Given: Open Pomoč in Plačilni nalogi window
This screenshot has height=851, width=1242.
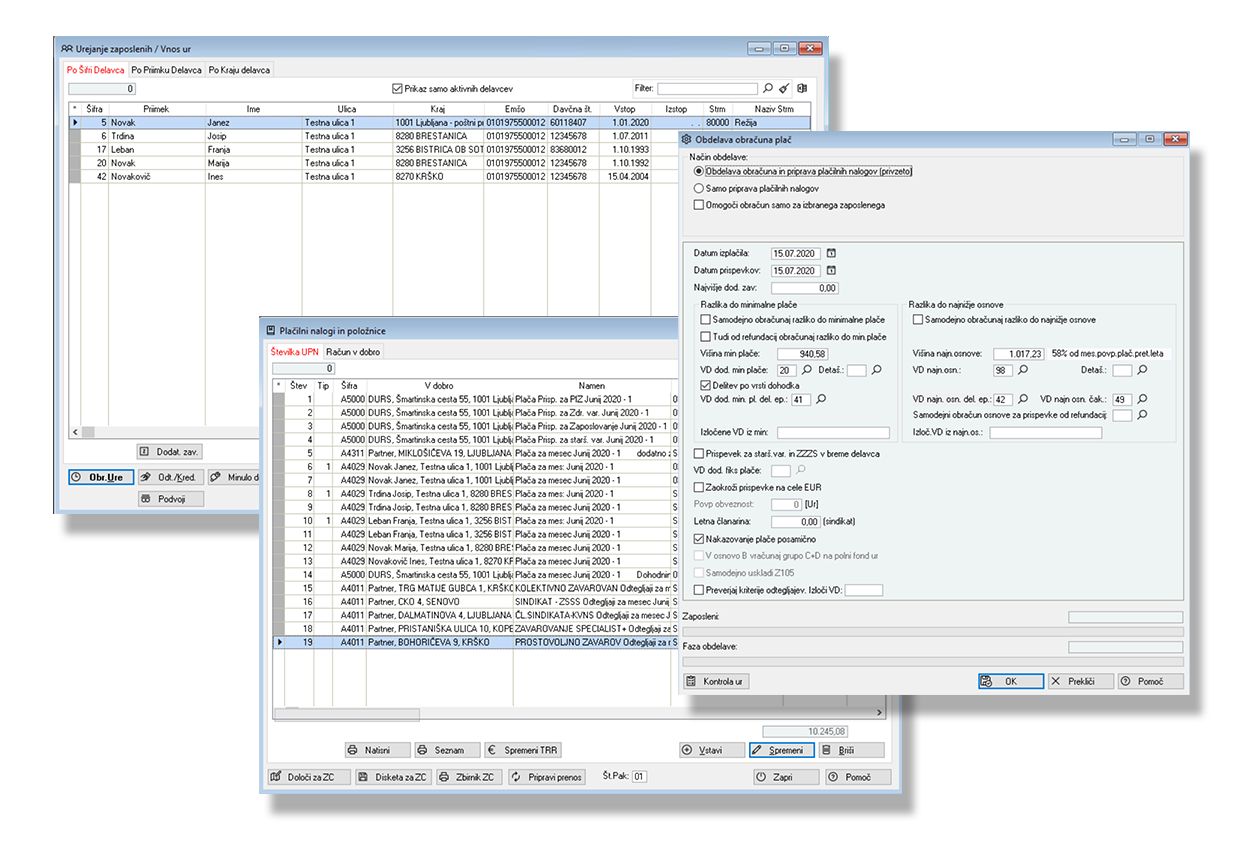Looking at the screenshot, I should 858,777.
